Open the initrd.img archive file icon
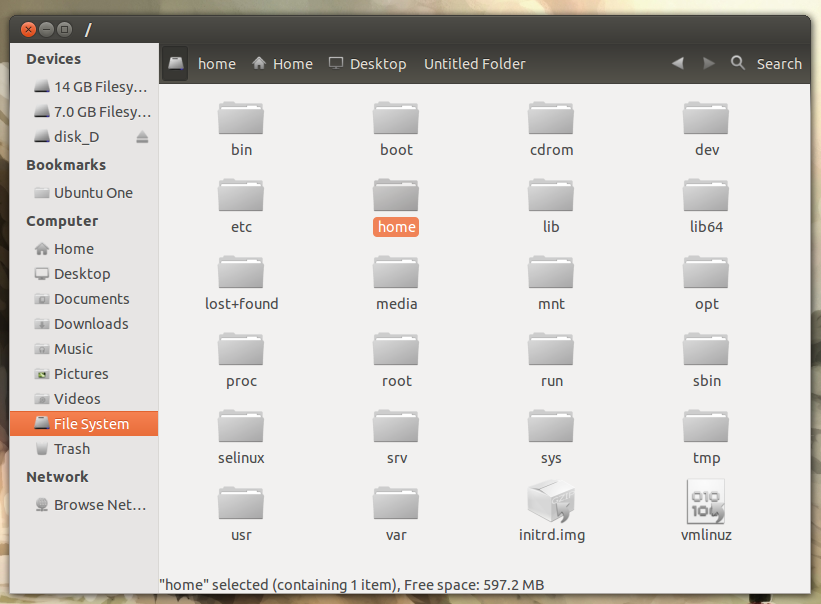The height and width of the screenshot is (604, 821). pyautogui.click(x=551, y=502)
